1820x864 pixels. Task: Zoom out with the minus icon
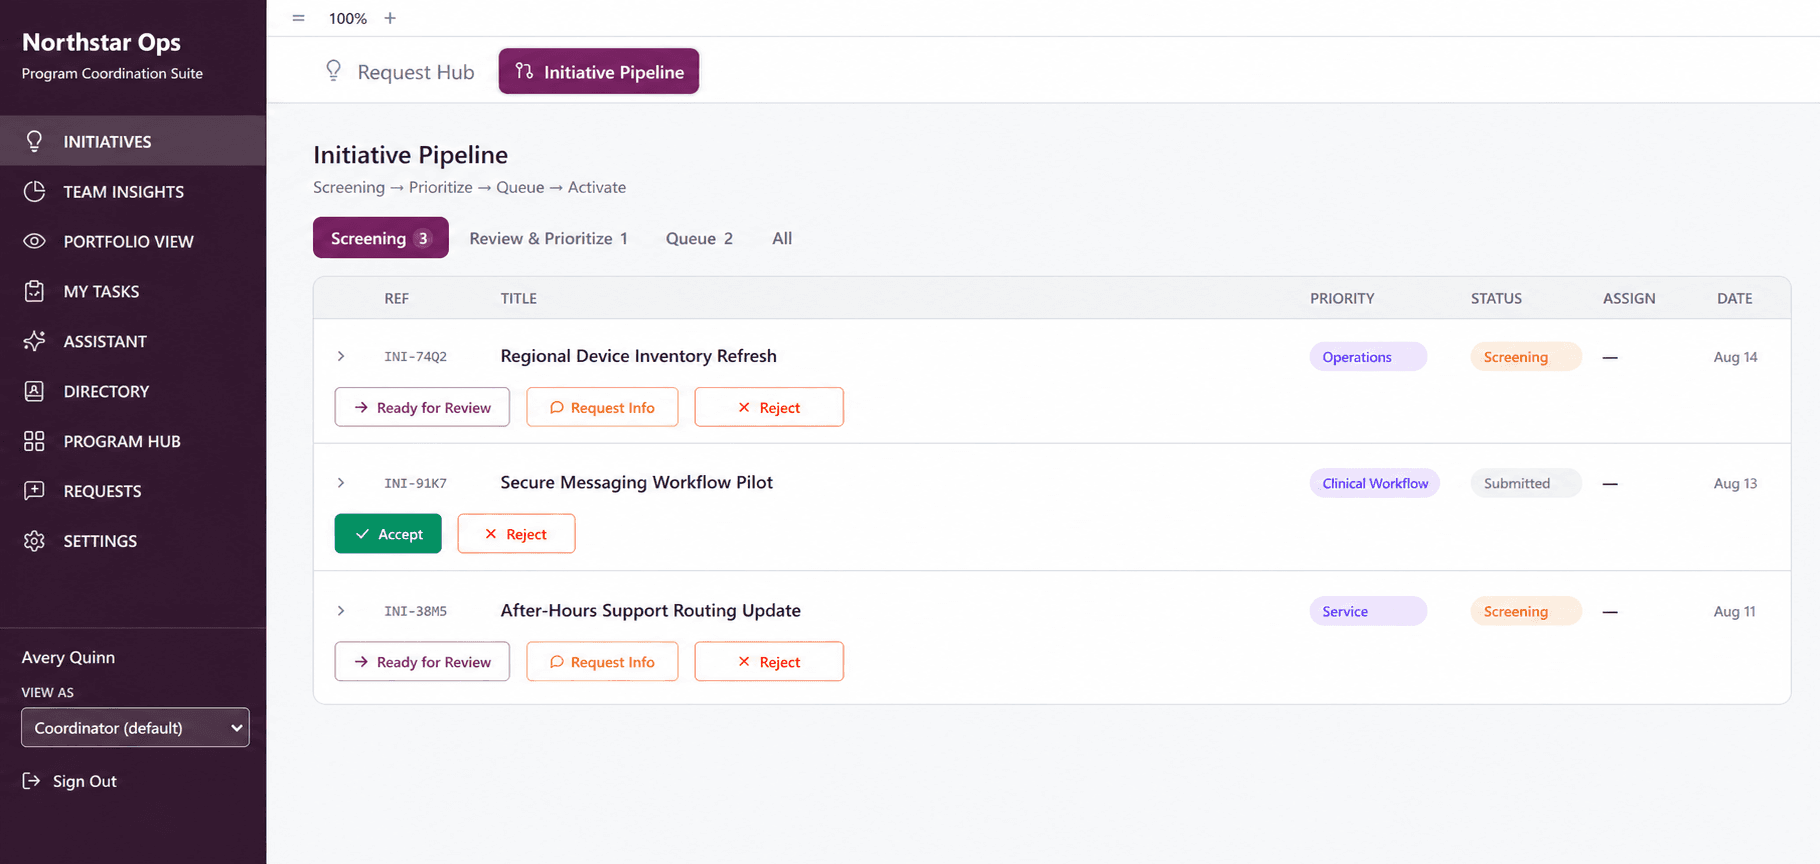point(298,18)
